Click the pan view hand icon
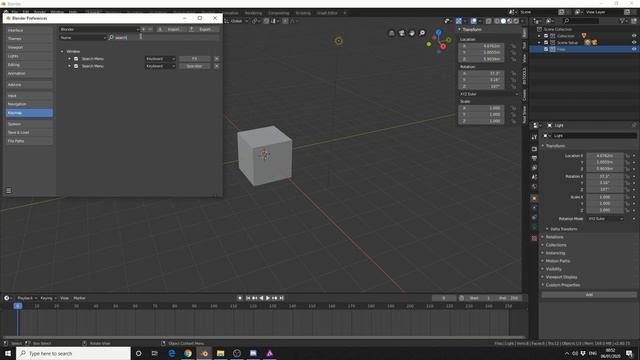640x360 pixels. tap(412, 33)
